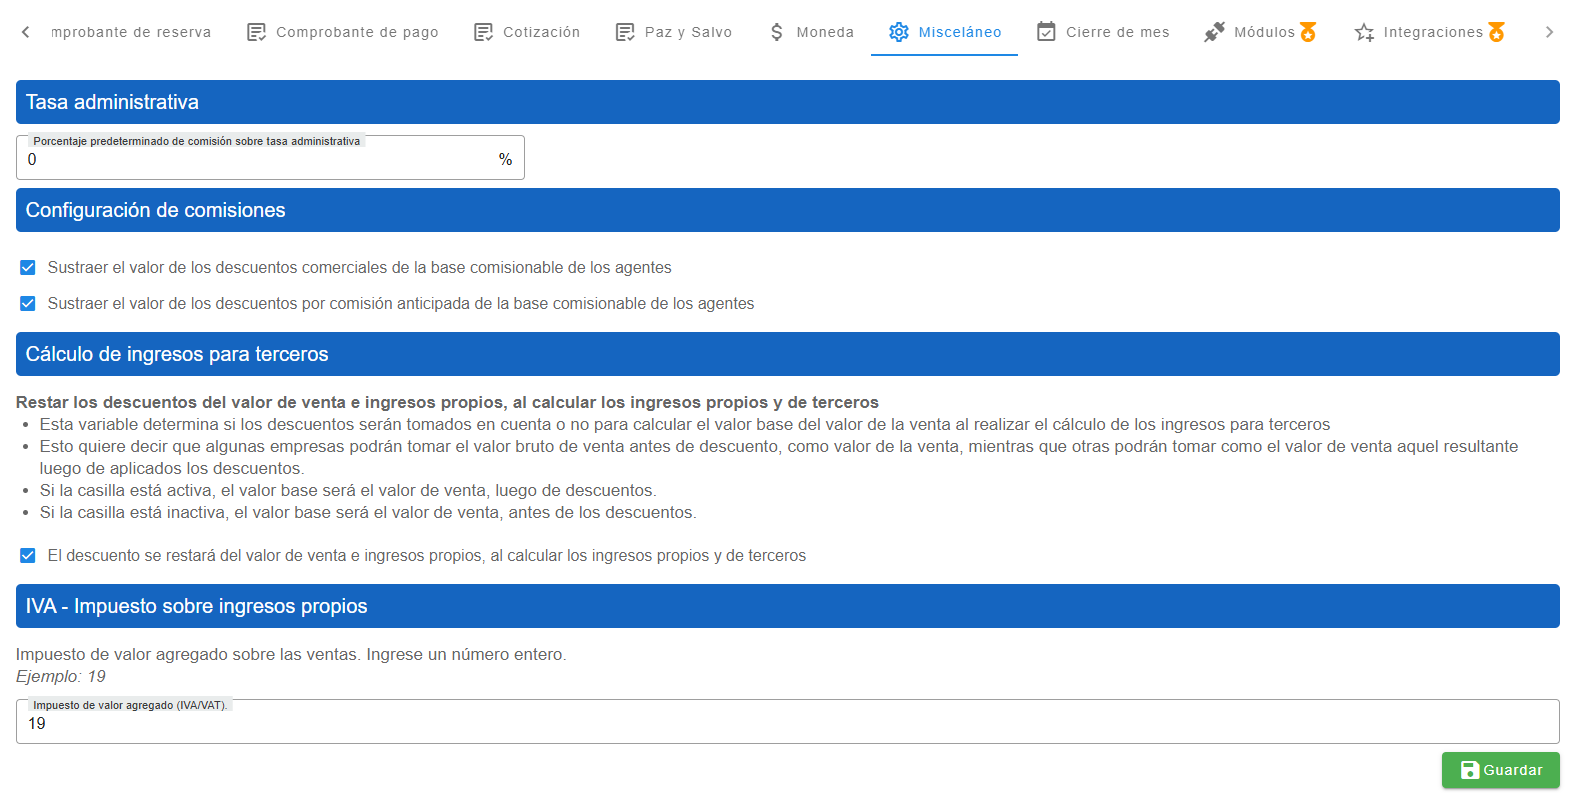The image size is (1579, 793).
Task: Click the Cotización document icon
Action: (x=483, y=32)
